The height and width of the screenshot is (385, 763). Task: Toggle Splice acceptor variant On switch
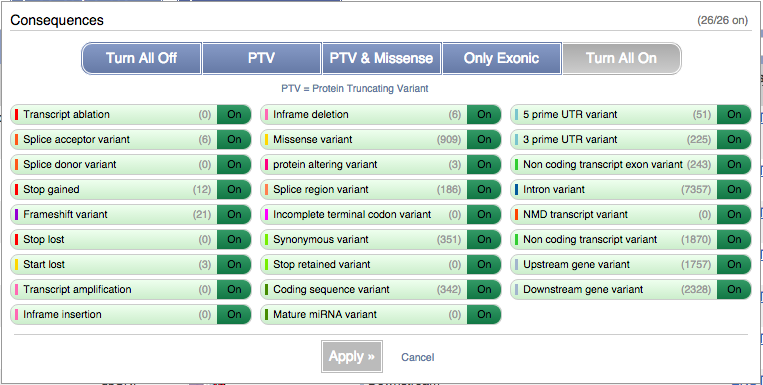pos(234,140)
